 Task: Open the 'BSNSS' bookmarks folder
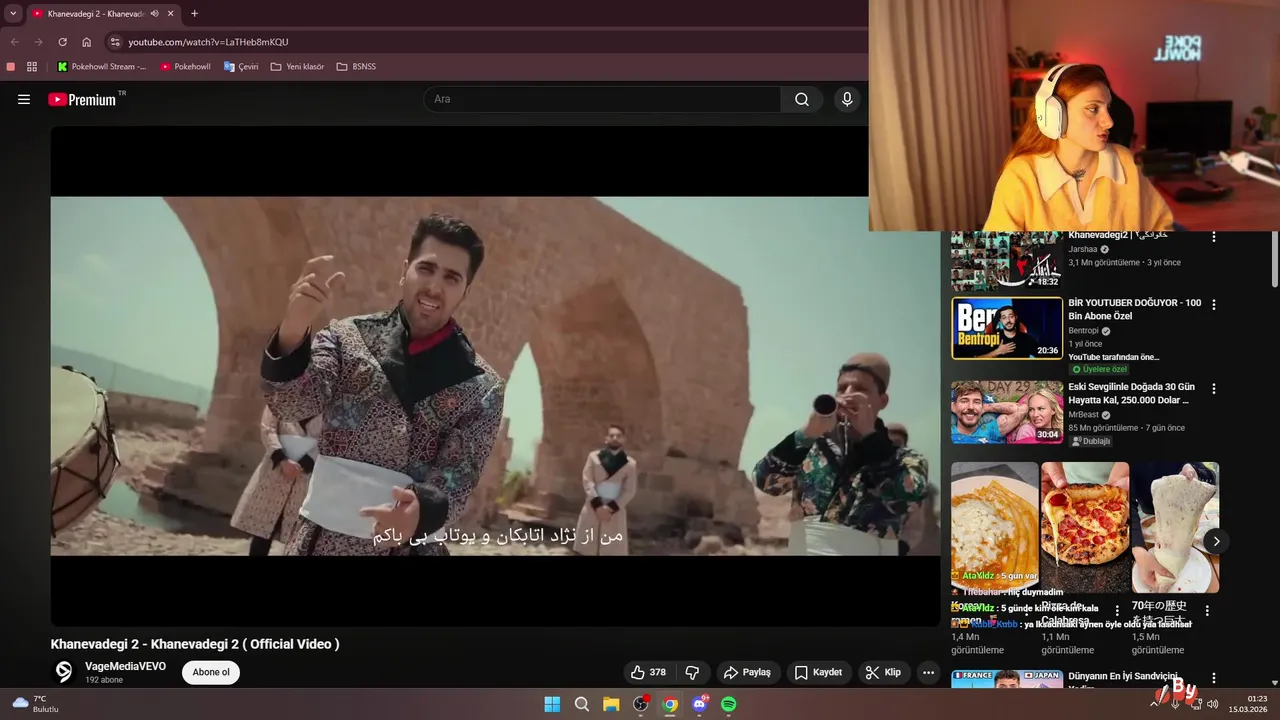click(x=357, y=67)
